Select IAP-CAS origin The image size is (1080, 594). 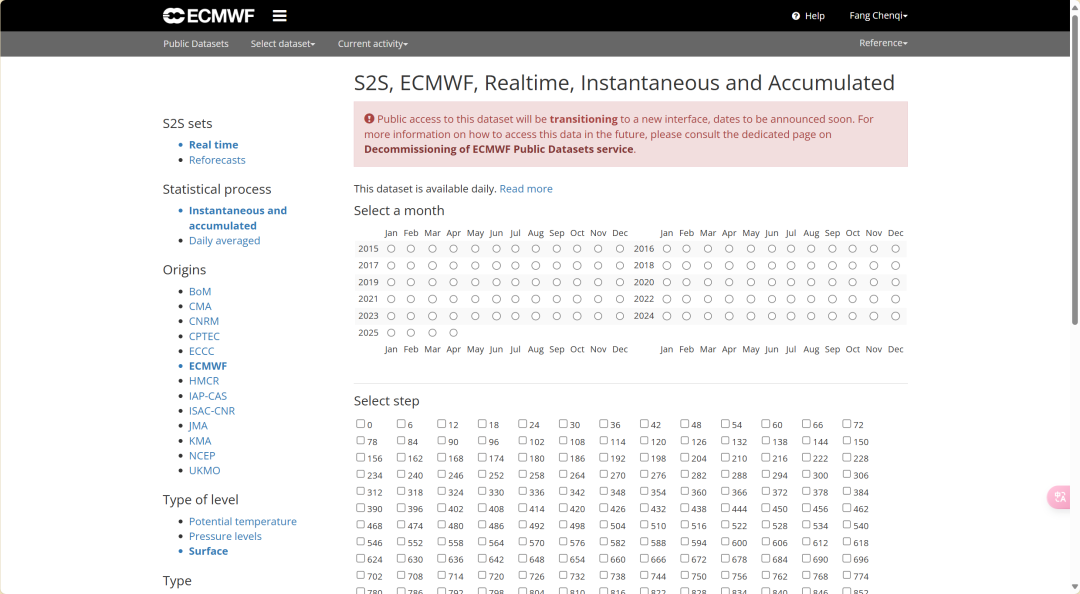pyautogui.click(x=207, y=396)
